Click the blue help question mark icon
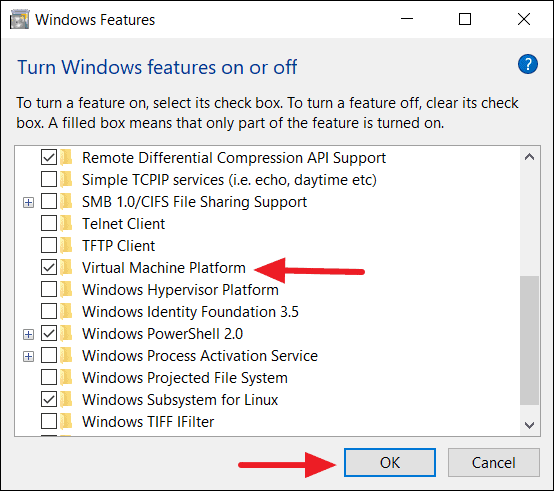The height and width of the screenshot is (491, 554). (x=528, y=64)
